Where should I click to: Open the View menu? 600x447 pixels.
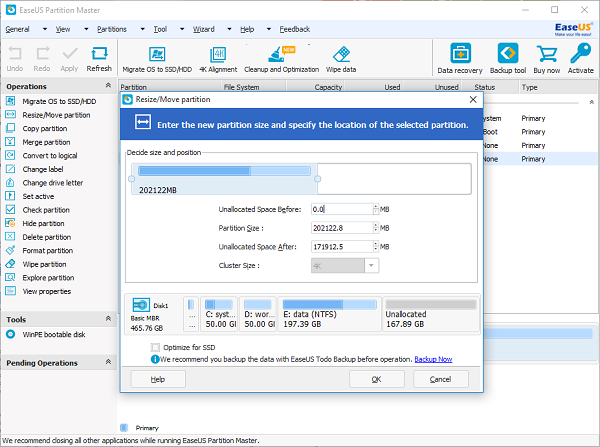pyautogui.click(x=63, y=29)
